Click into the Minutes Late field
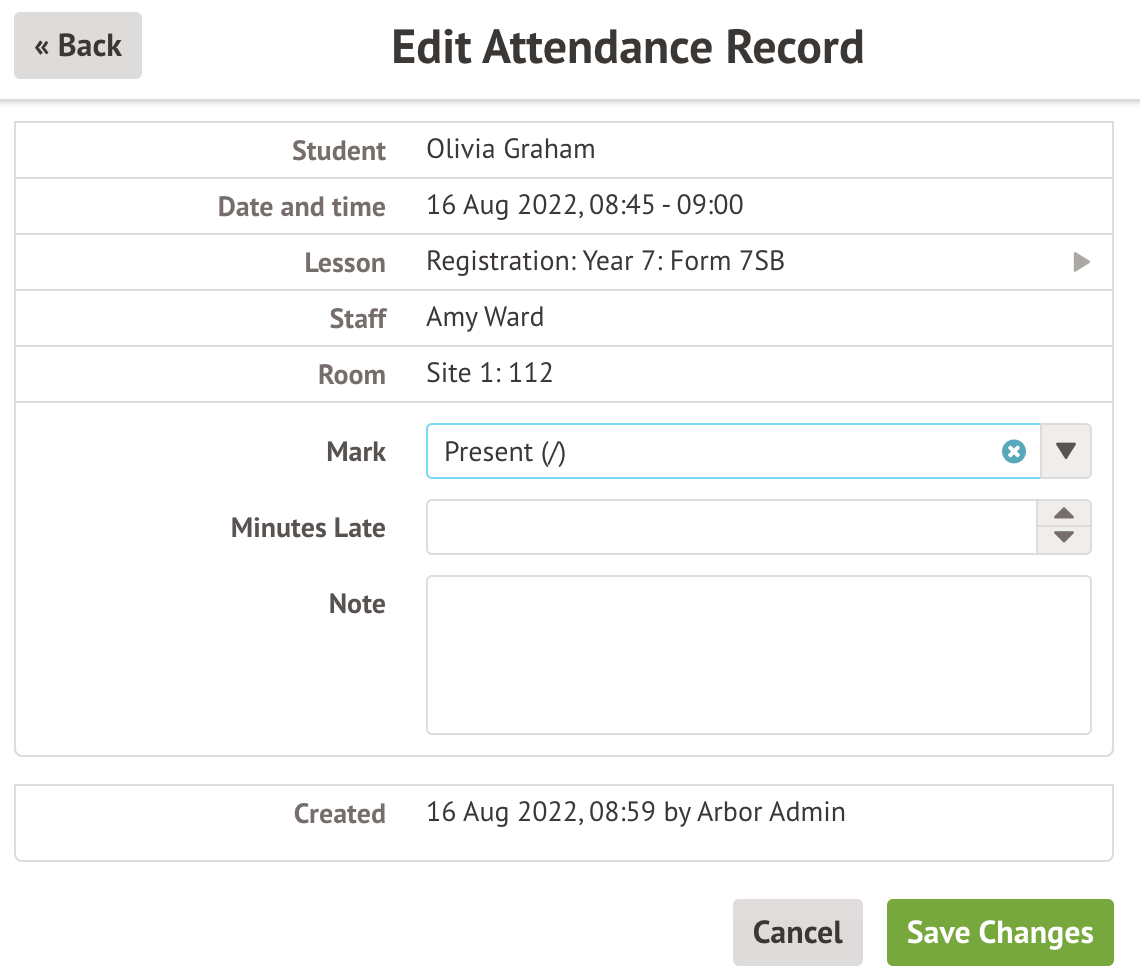The width and height of the screenshot is (1140, 978). tap(731, 527)
